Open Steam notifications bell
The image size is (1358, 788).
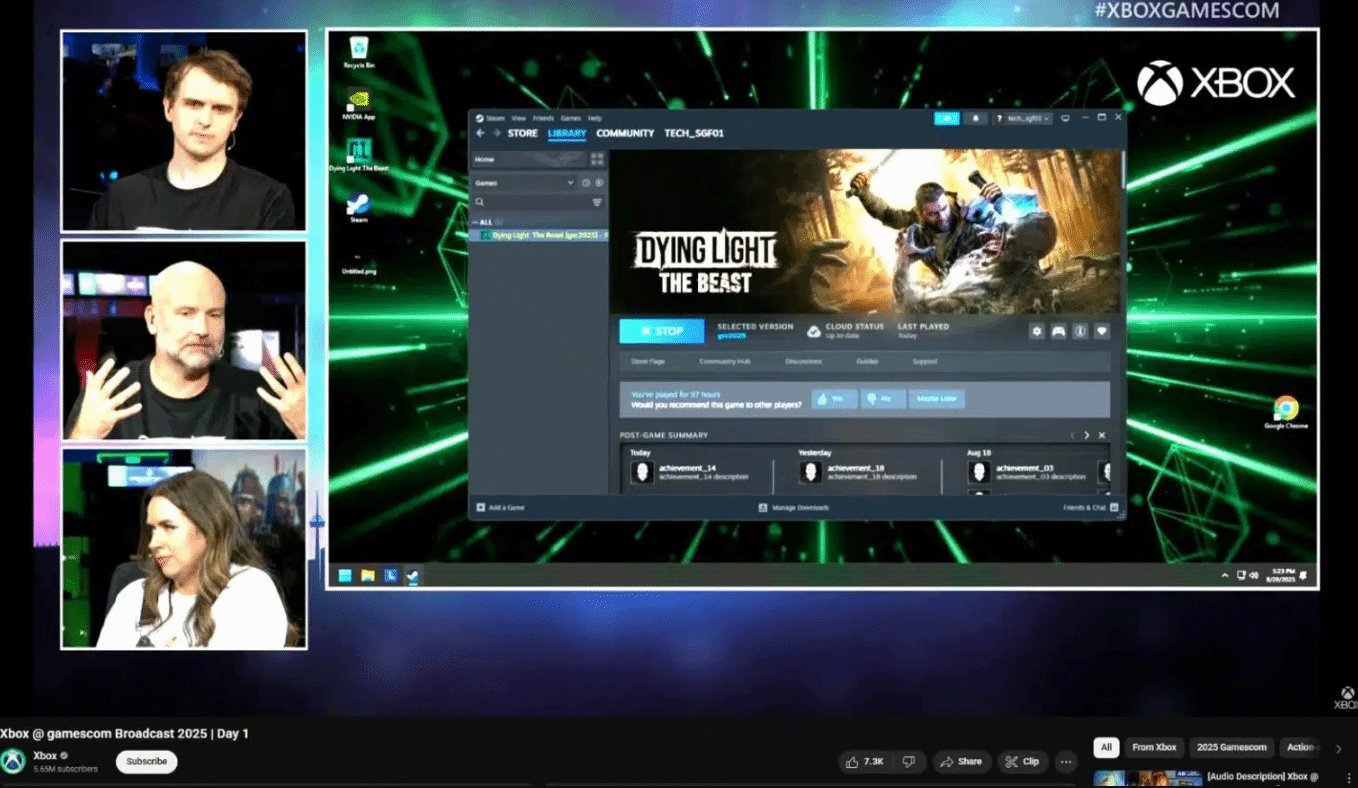976,118
